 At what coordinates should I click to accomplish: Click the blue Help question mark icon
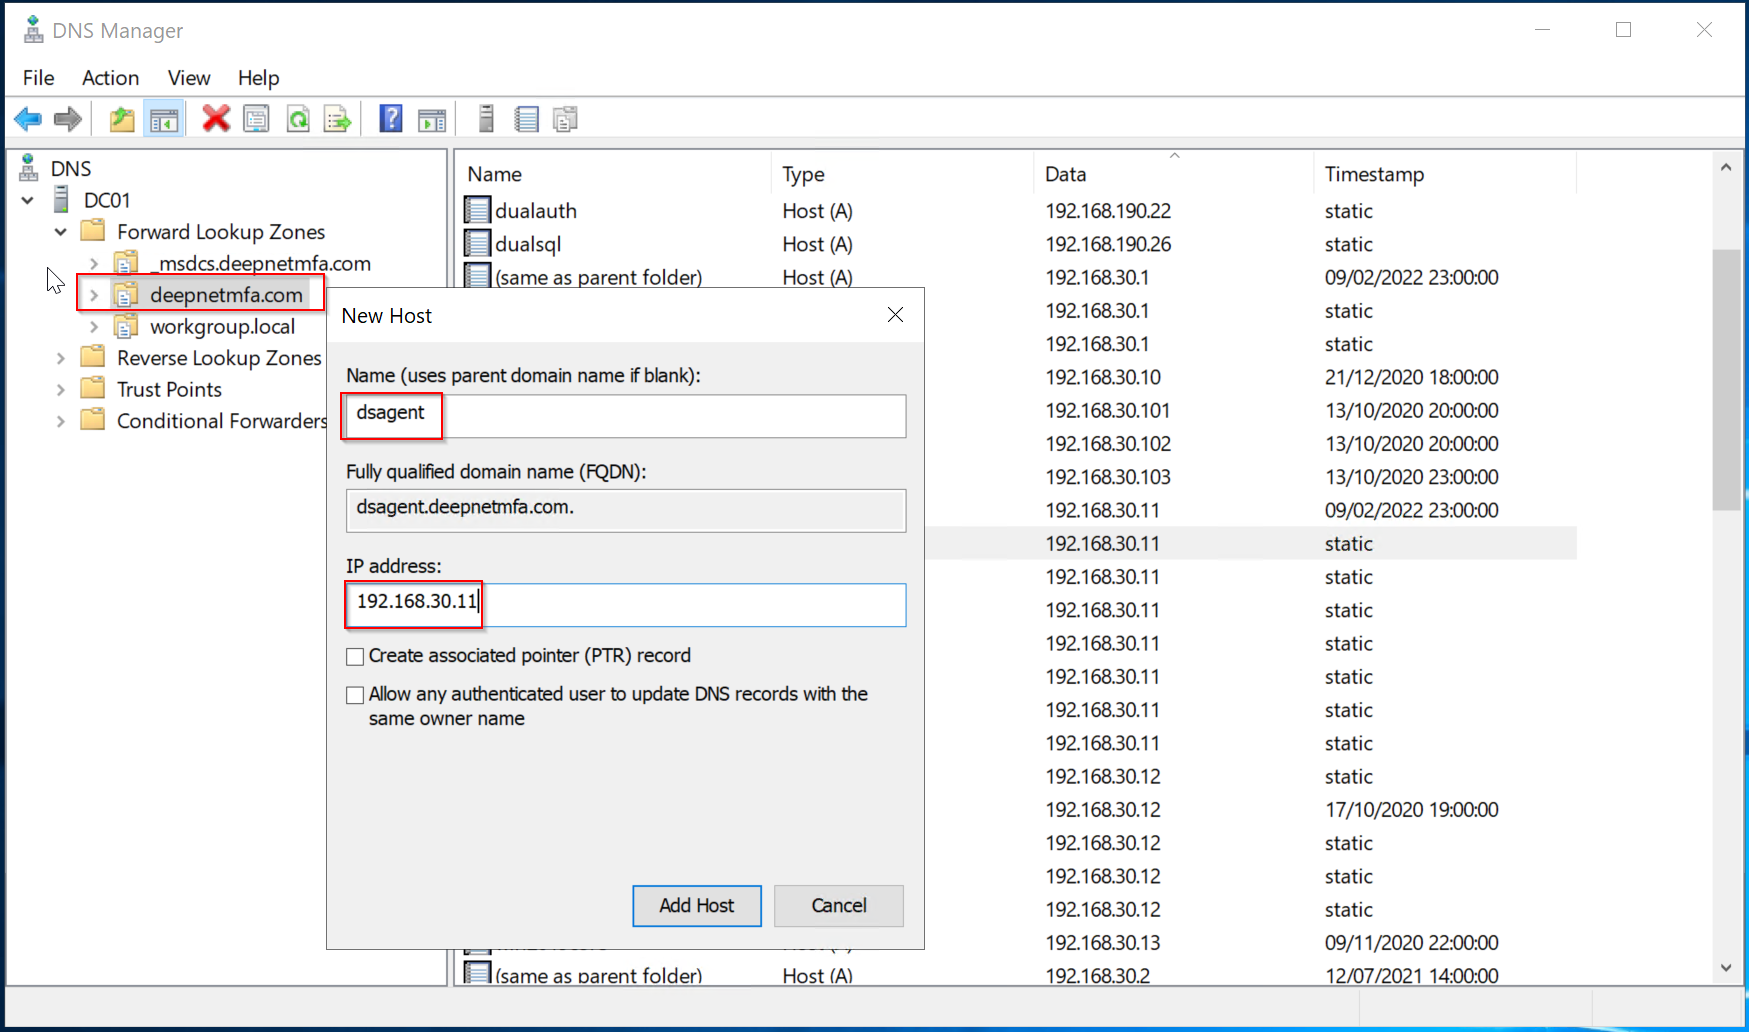[x=391, y=119]
